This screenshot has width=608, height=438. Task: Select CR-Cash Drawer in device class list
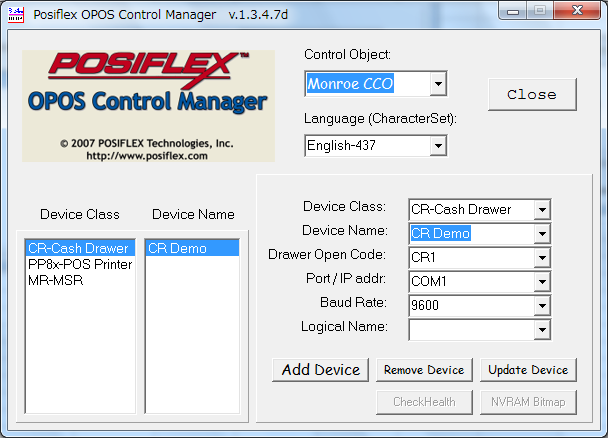[x=80, y=248]
